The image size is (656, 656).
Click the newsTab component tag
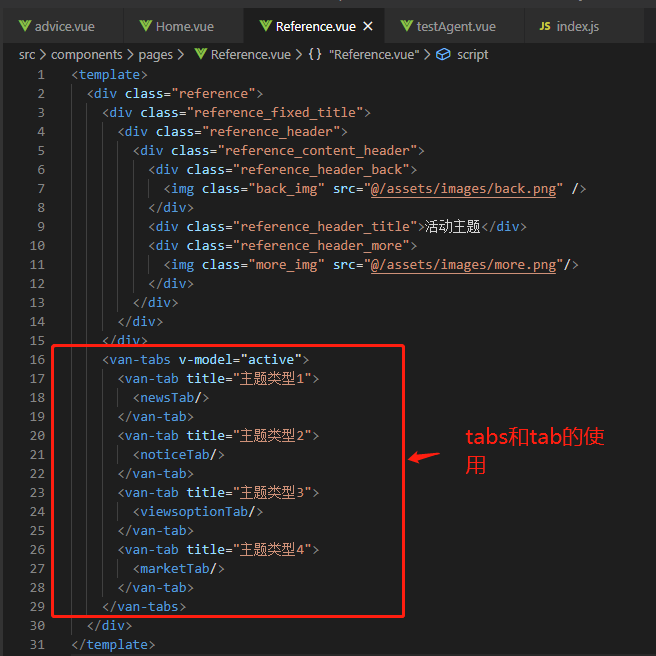[x=171, y=397]
